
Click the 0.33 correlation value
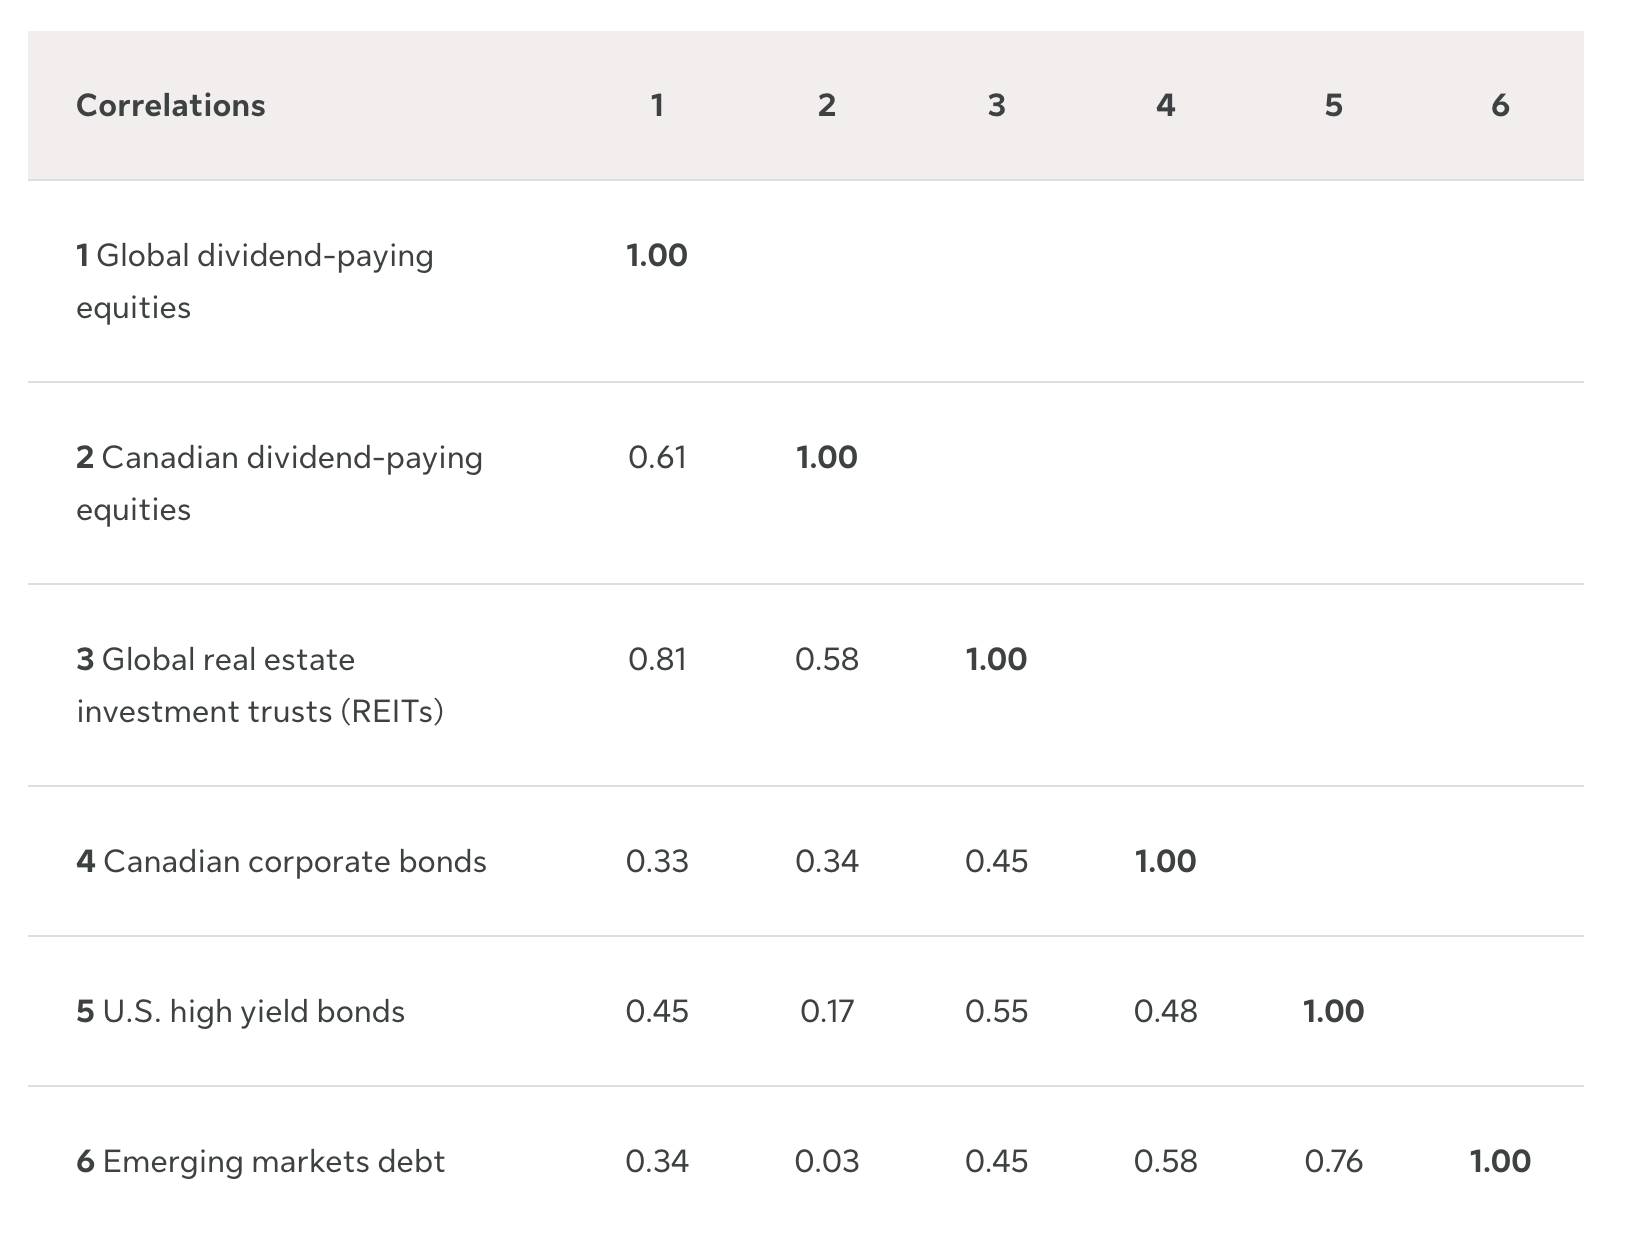(x=657, y=861)
